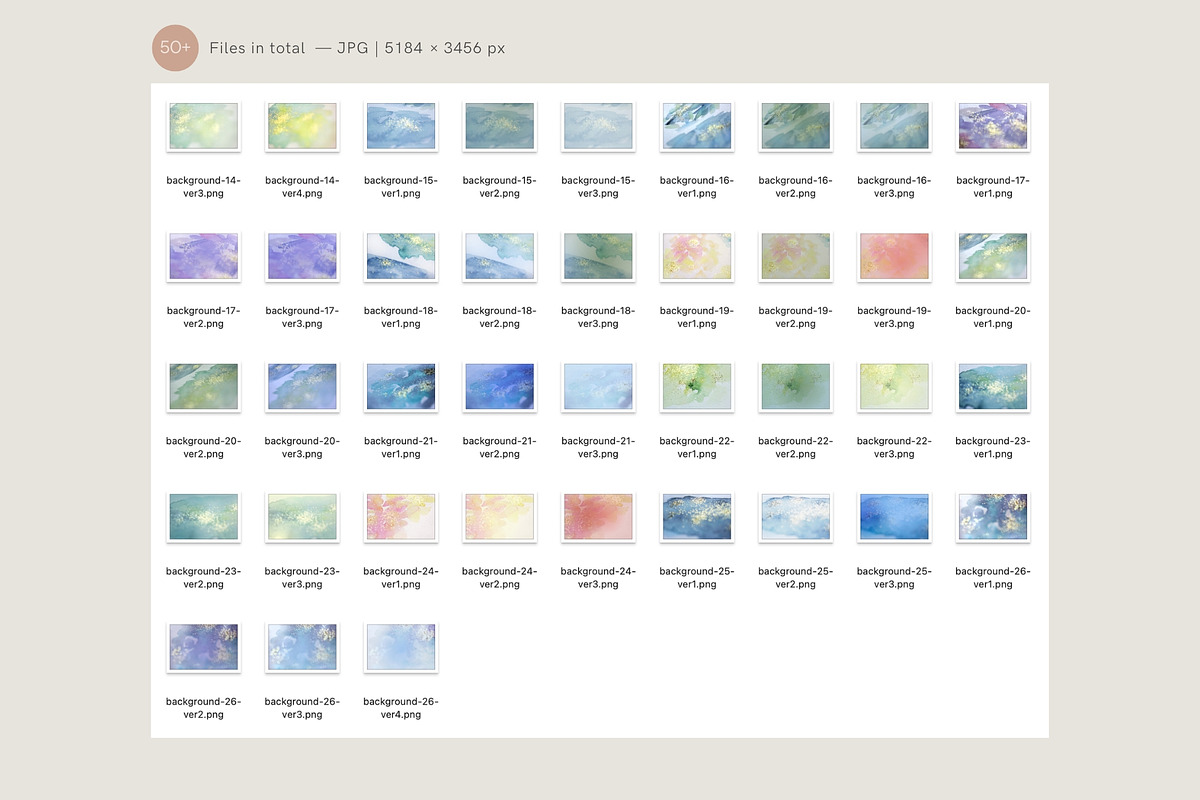The image size is (1200, 800).
Task: Click the file name background-24-ver2.png
Action: [x=500, y=578]
